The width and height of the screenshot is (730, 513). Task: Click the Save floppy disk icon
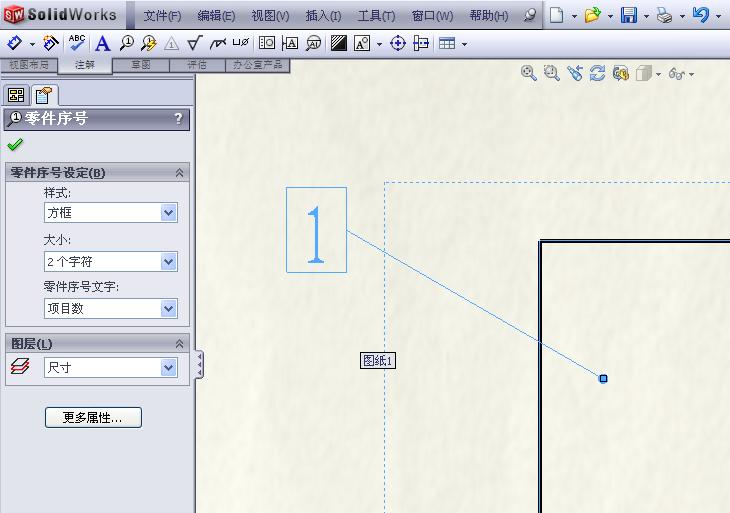point(629,15)
